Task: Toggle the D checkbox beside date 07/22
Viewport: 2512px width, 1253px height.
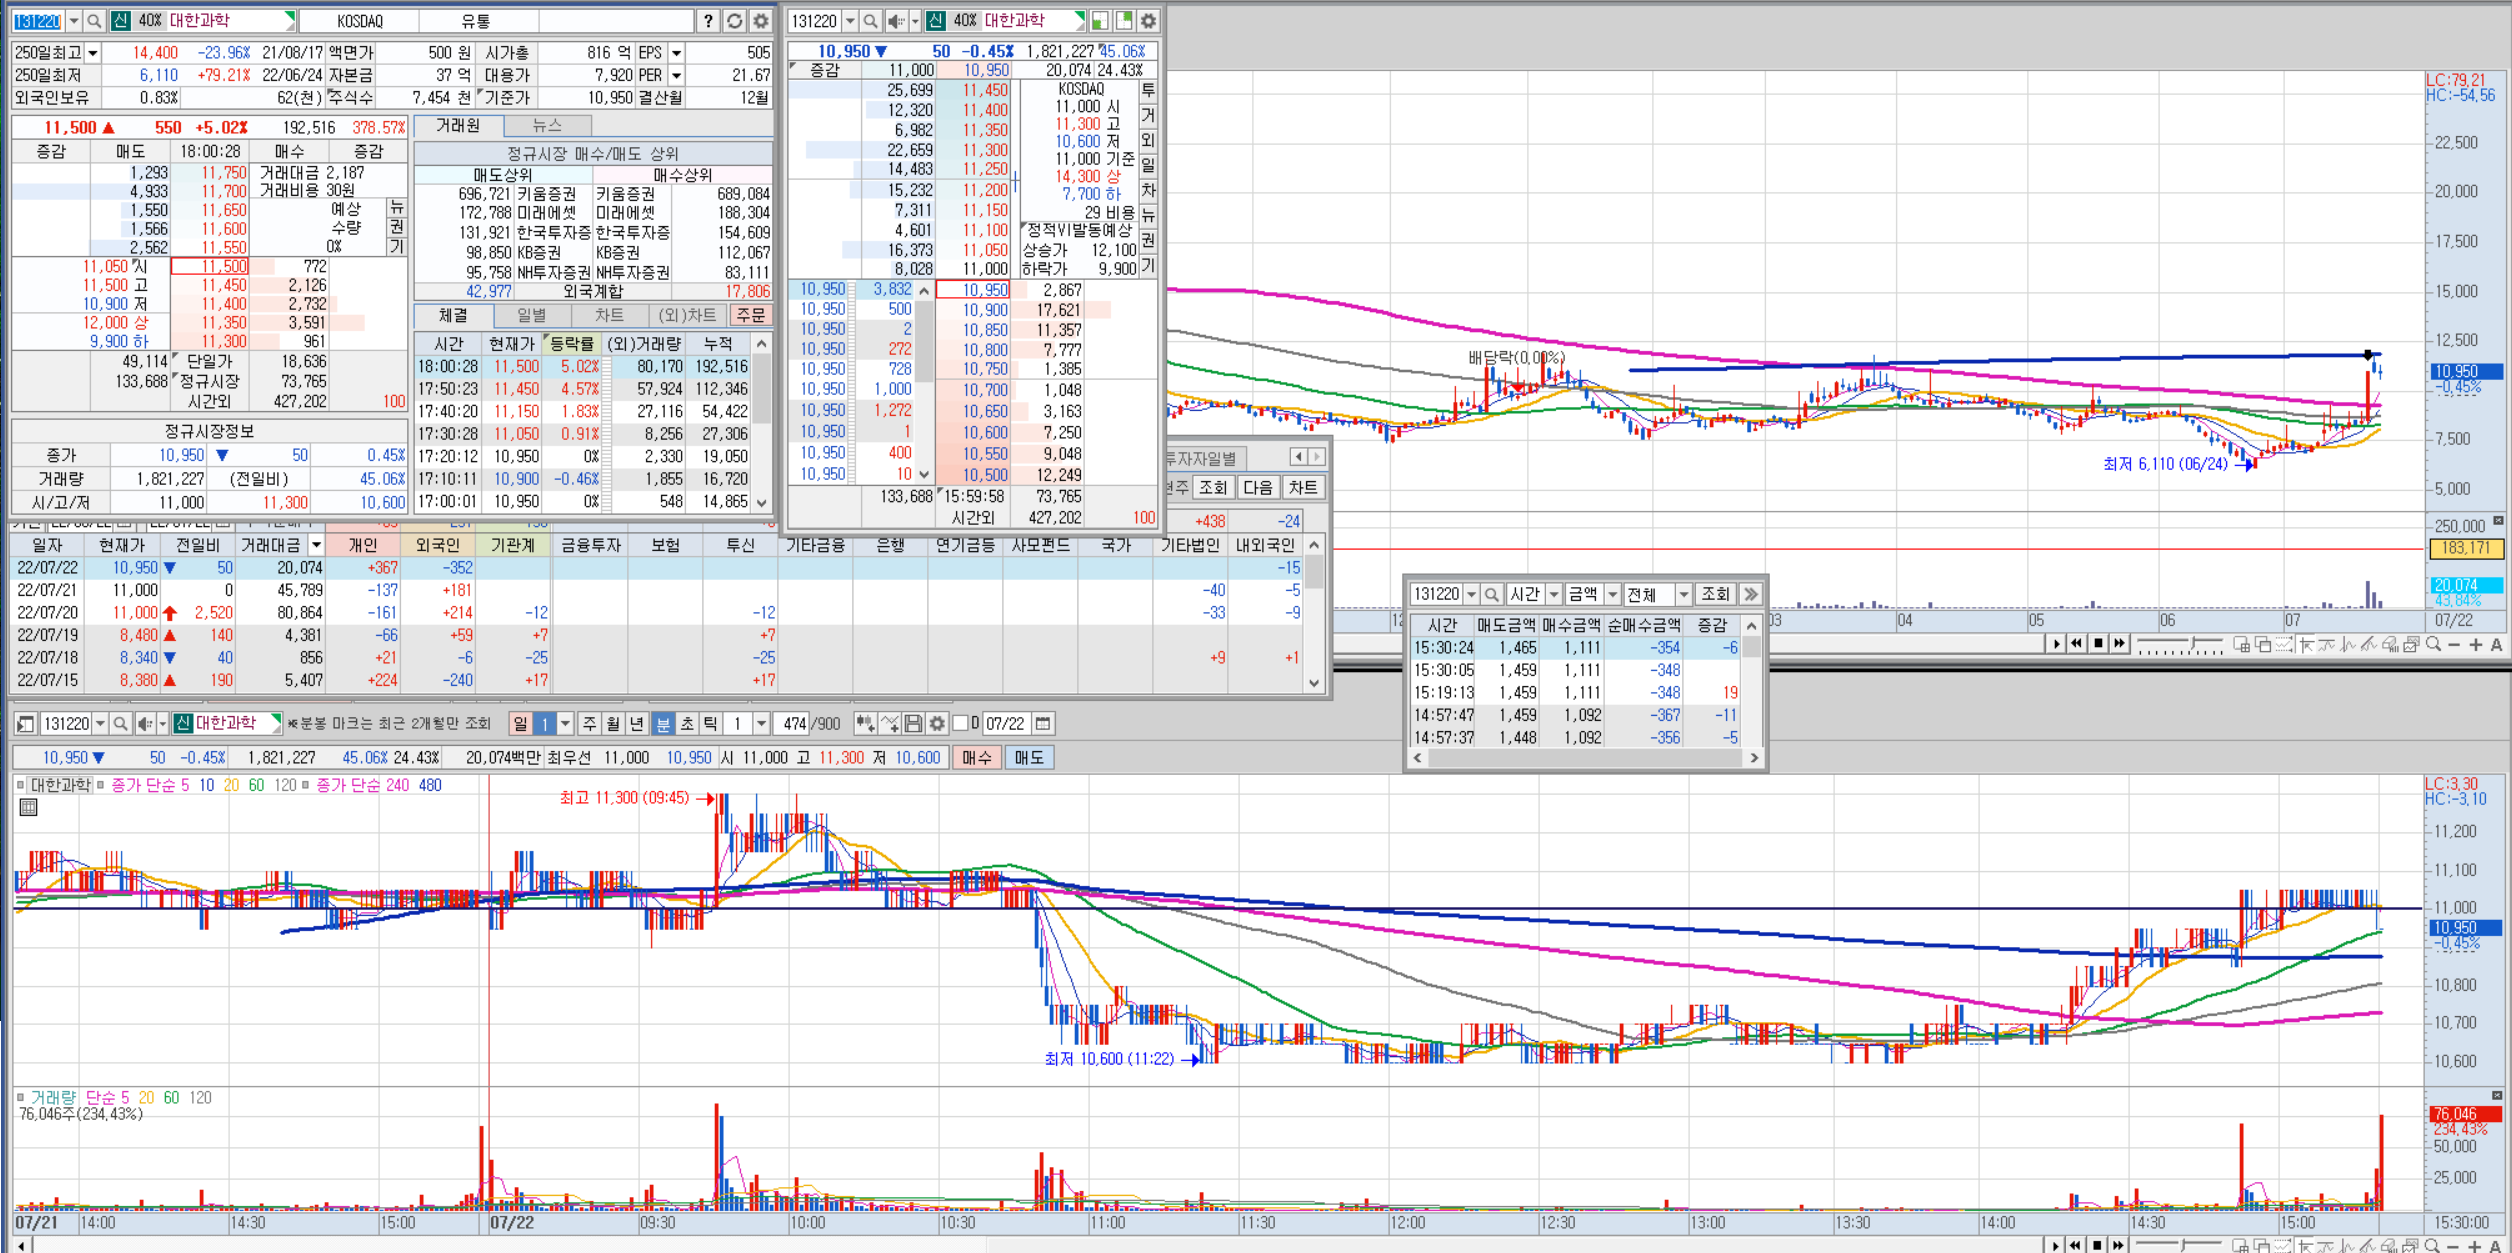Action: tap(961, 723)
